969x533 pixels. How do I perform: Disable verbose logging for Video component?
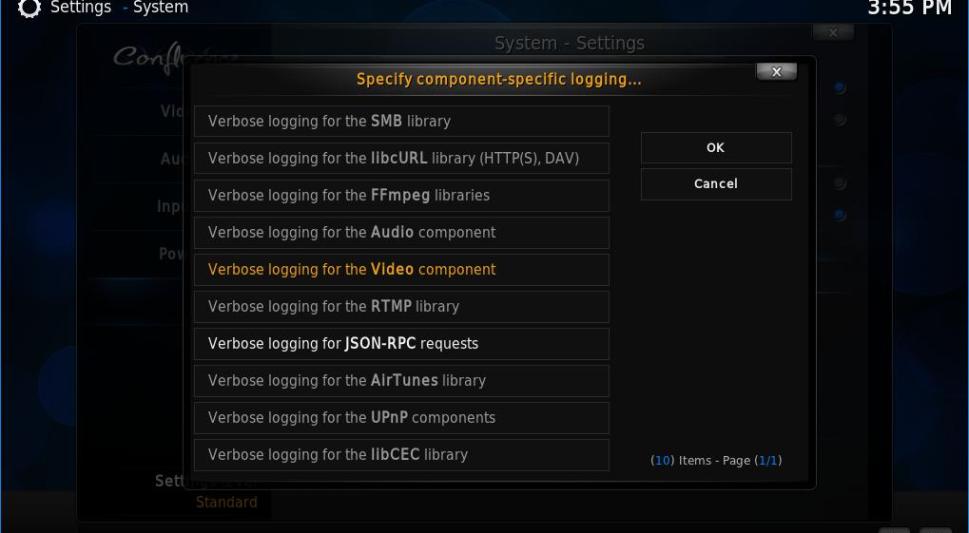401,269
